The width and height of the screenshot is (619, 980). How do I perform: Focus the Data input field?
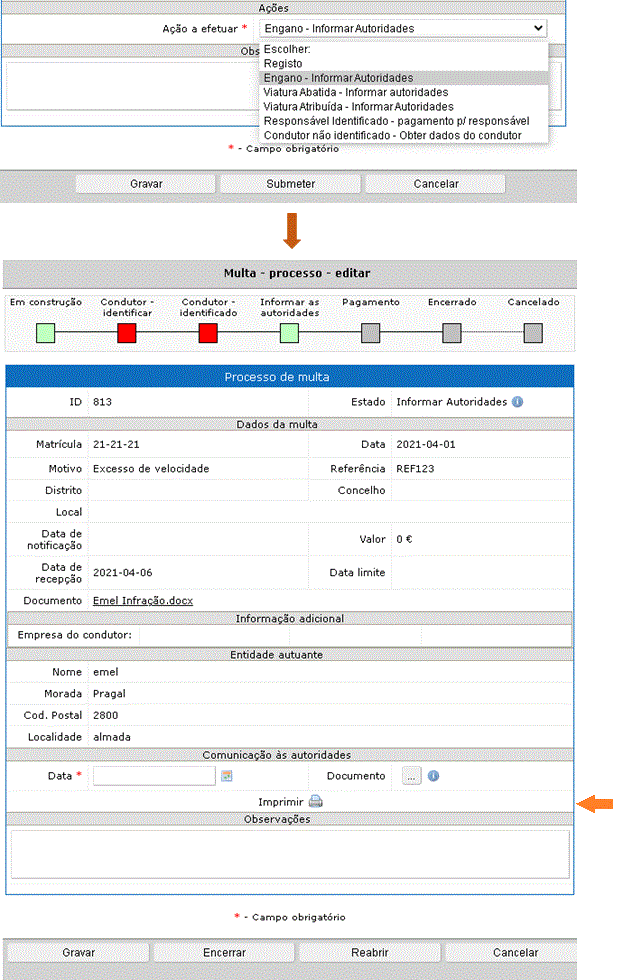(154, 776)
